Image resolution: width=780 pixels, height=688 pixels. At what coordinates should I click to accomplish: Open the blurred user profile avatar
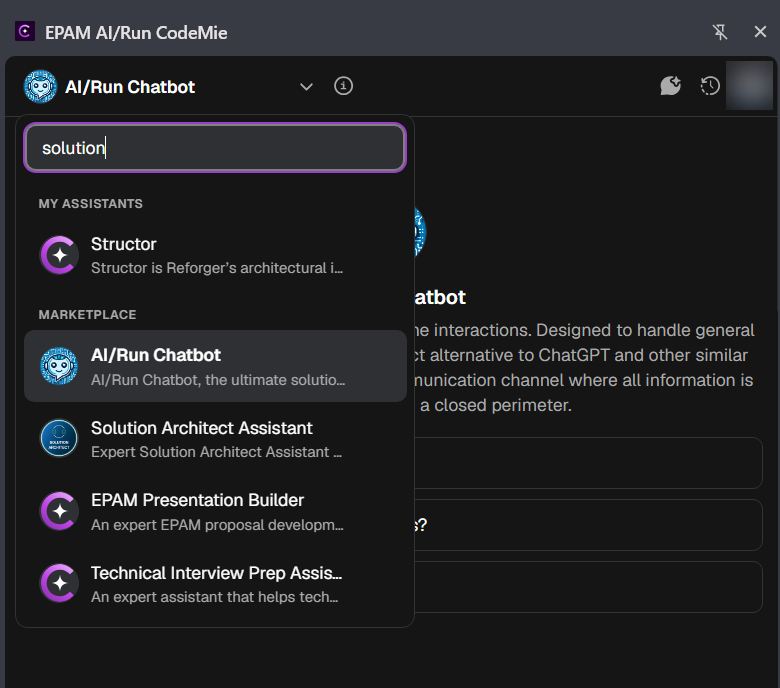pyautogui.click(x=749, y=86)
